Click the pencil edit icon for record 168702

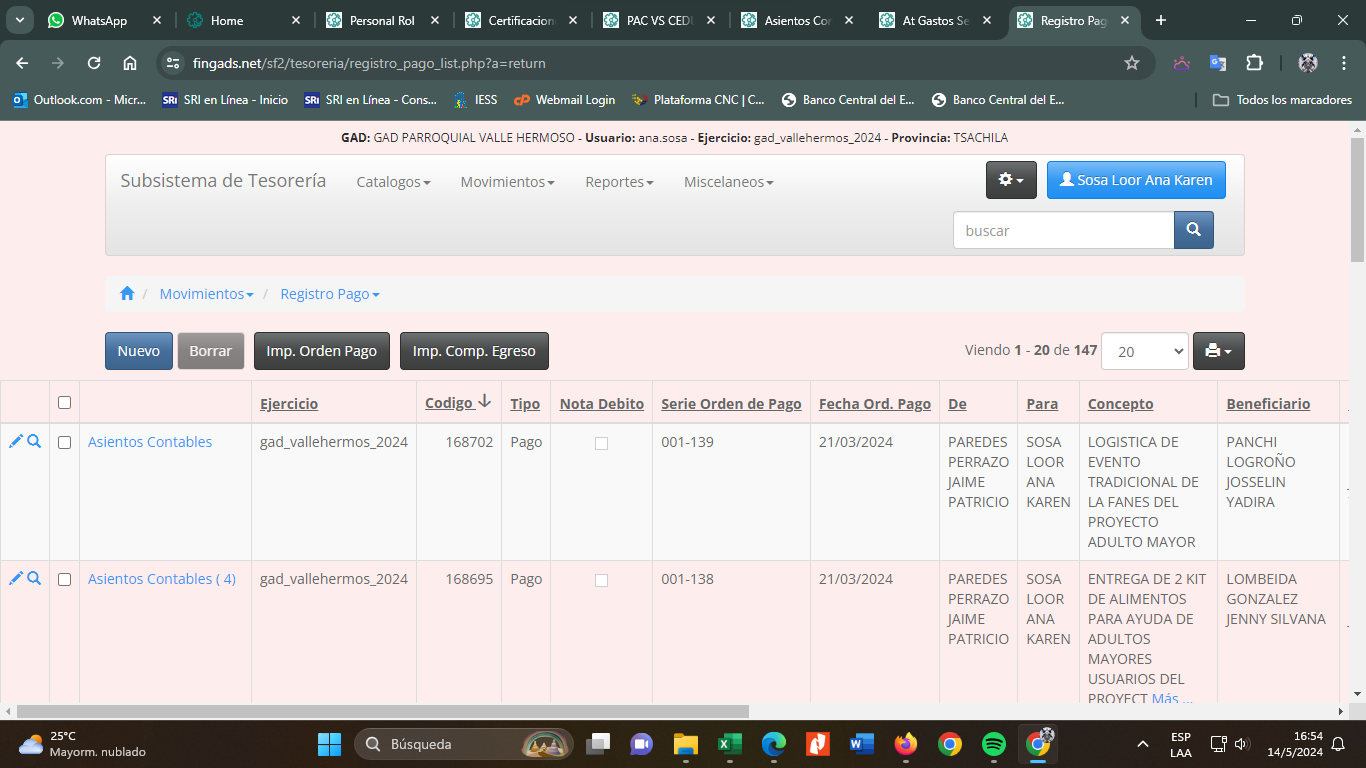[16, 442]
